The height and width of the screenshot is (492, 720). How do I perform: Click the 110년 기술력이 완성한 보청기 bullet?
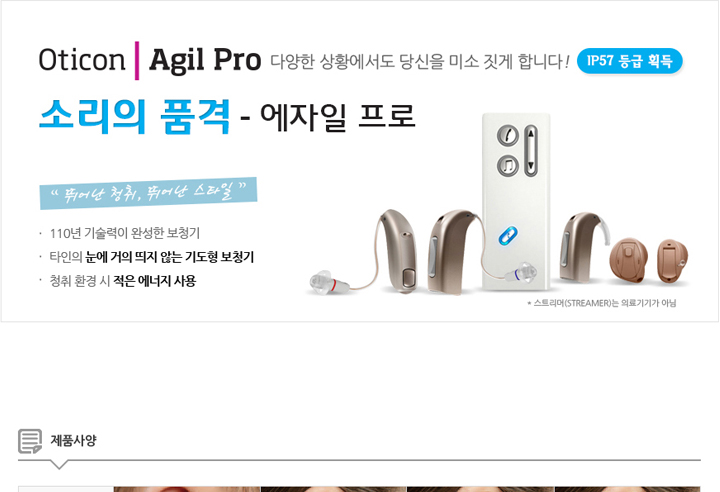[x=124, y=233]
